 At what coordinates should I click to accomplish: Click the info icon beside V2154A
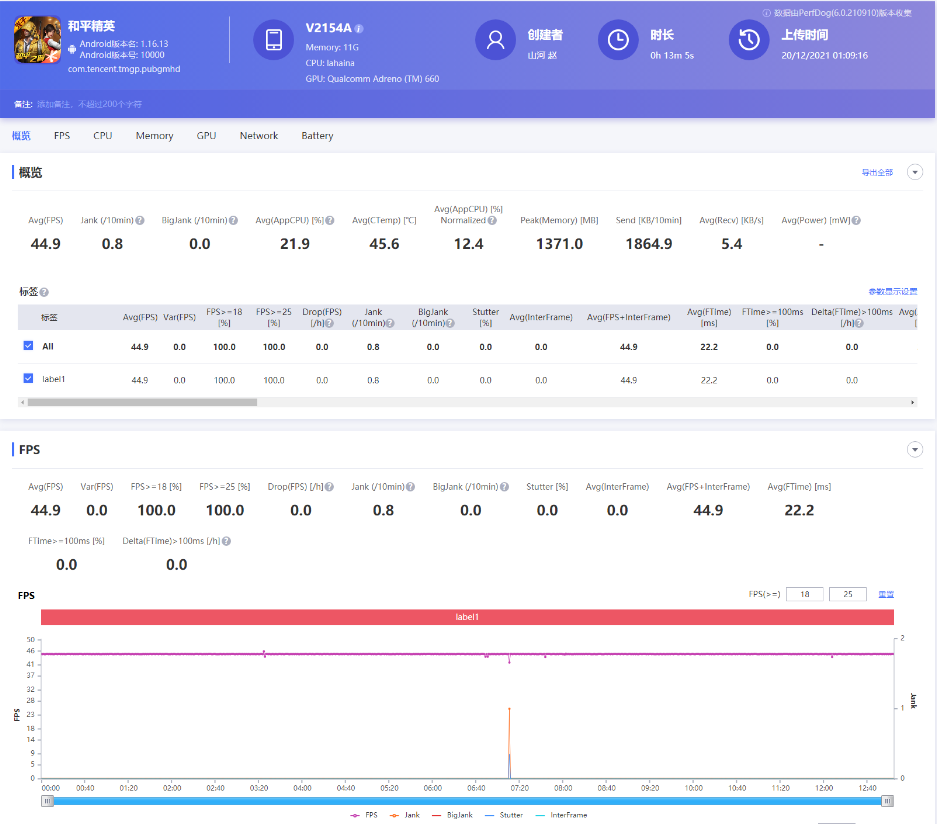coord(359,29)
